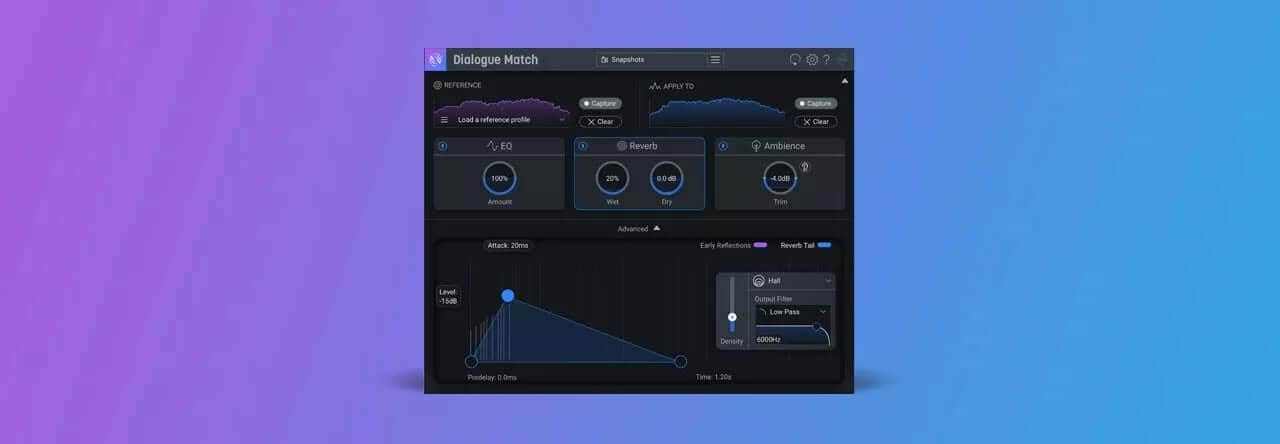Screen dimensions: 1280x444
Task: Toggle Early Reflections purple indicator
Action: click(760, 245)
